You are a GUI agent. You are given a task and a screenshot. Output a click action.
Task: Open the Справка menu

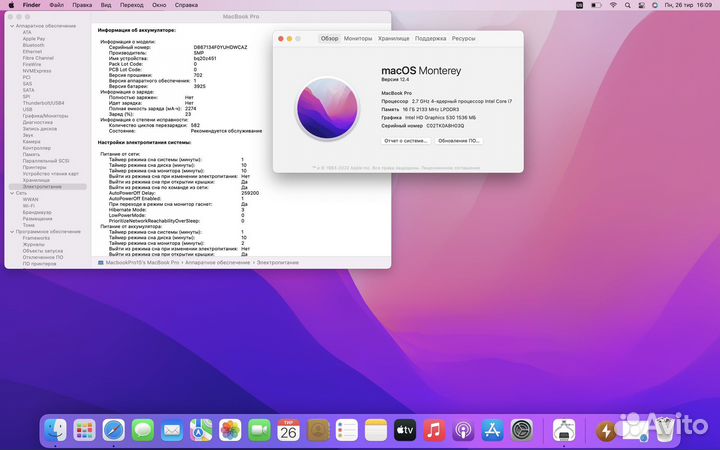coord(186,5)
